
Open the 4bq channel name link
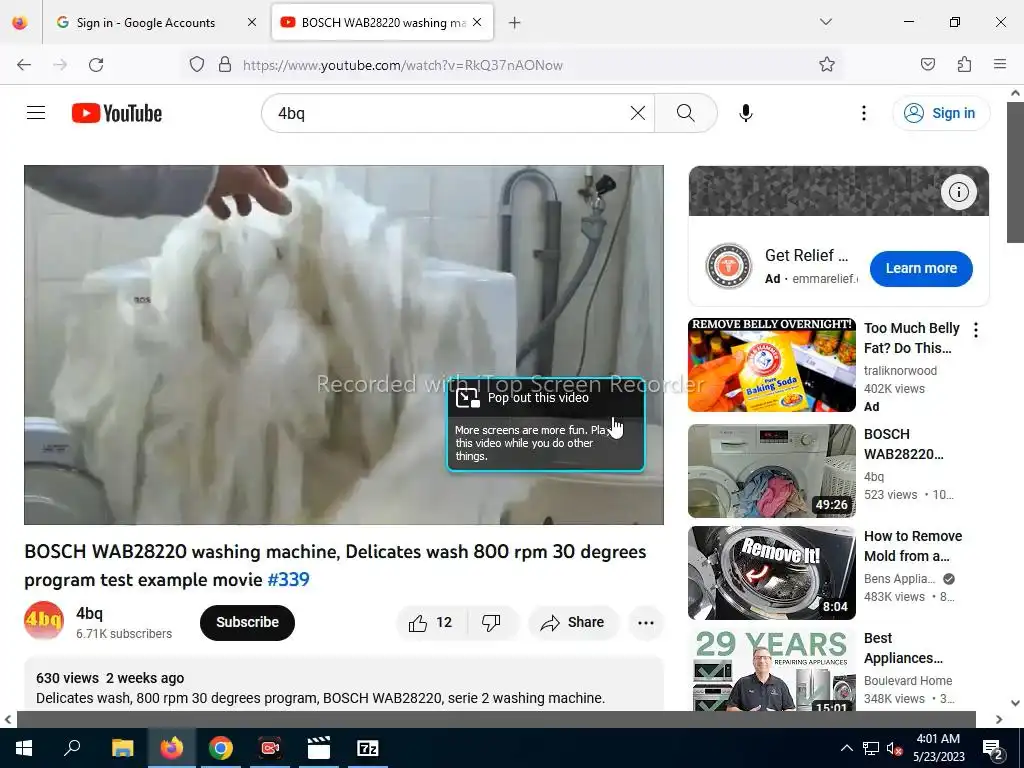pyautogui.click(x=89, y=613)
